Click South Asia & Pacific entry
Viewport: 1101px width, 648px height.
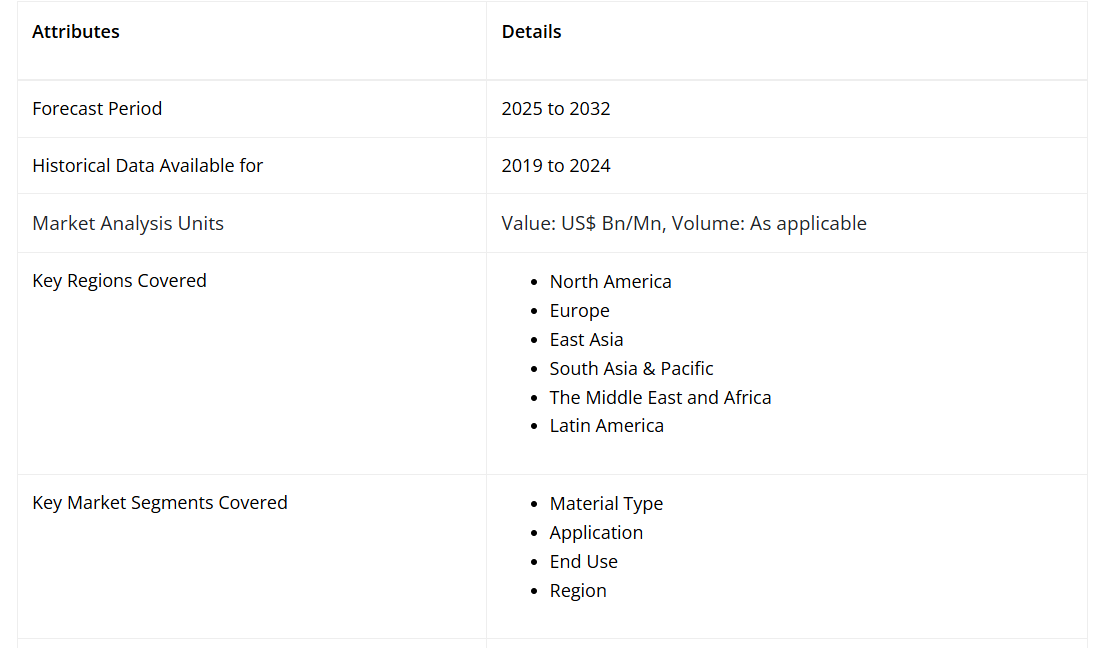(x=631, y=369)
